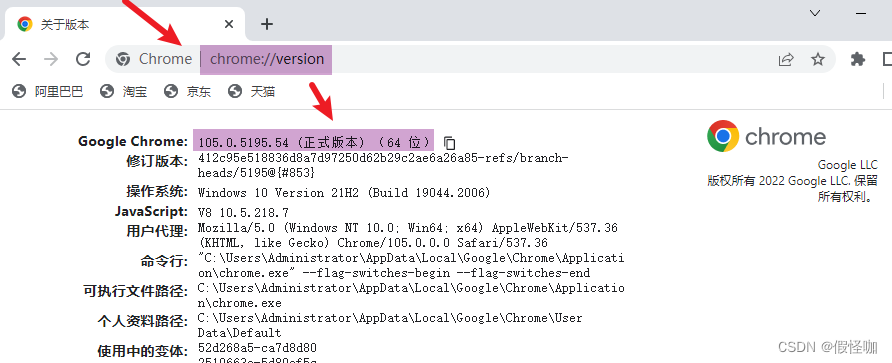Image resolution: width=892 pixels, height=363 pixels.
Task: Bookmark this page with star icon
Action: click(817, 59)
